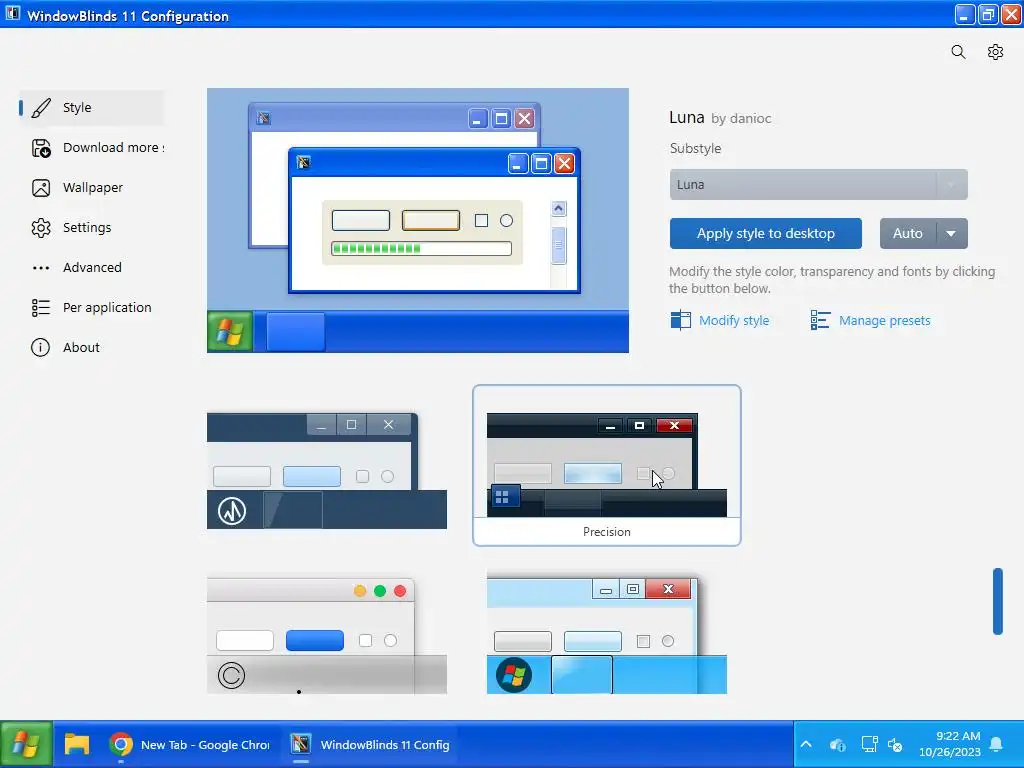Click the Manage presets icon

click(820, 320)
